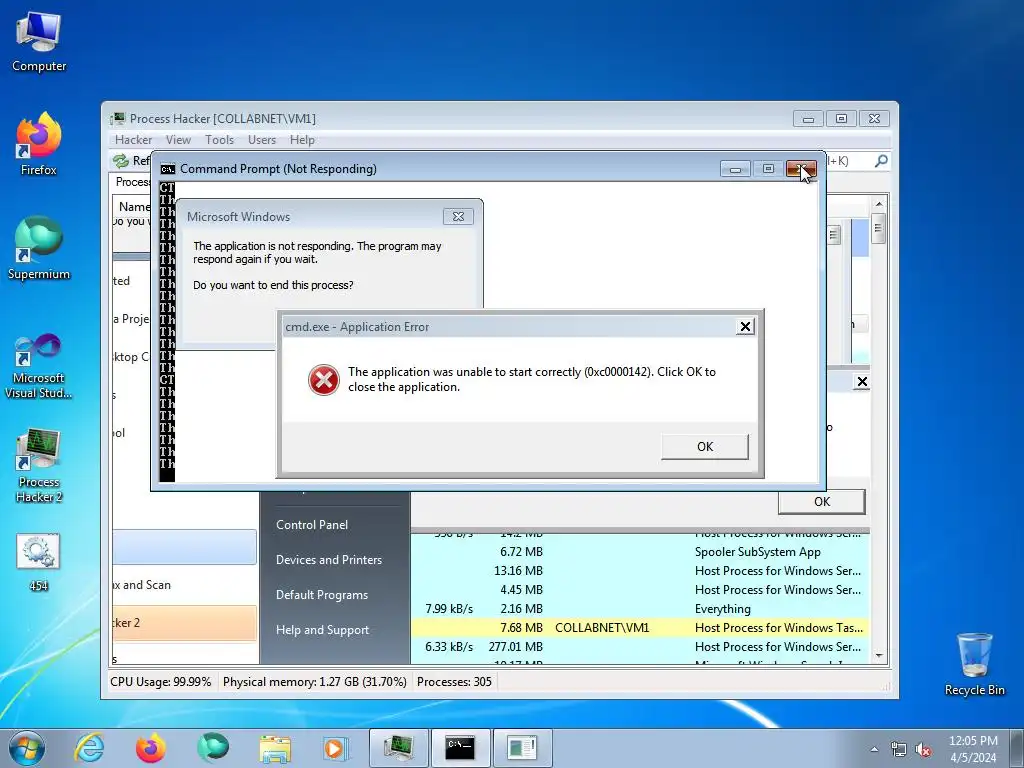Open the Tools menu in Process Hacker
1024x768 pixels.
click(x=219, y=140)
